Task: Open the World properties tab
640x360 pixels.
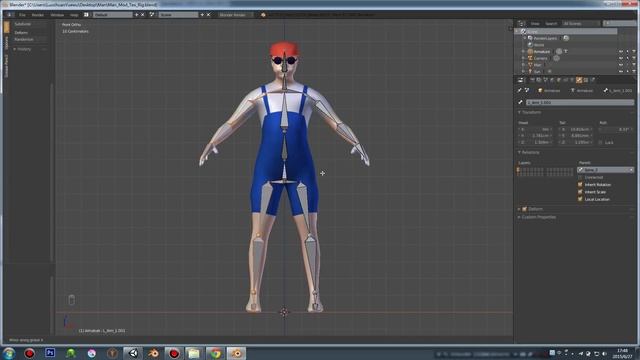Action: 551,80
